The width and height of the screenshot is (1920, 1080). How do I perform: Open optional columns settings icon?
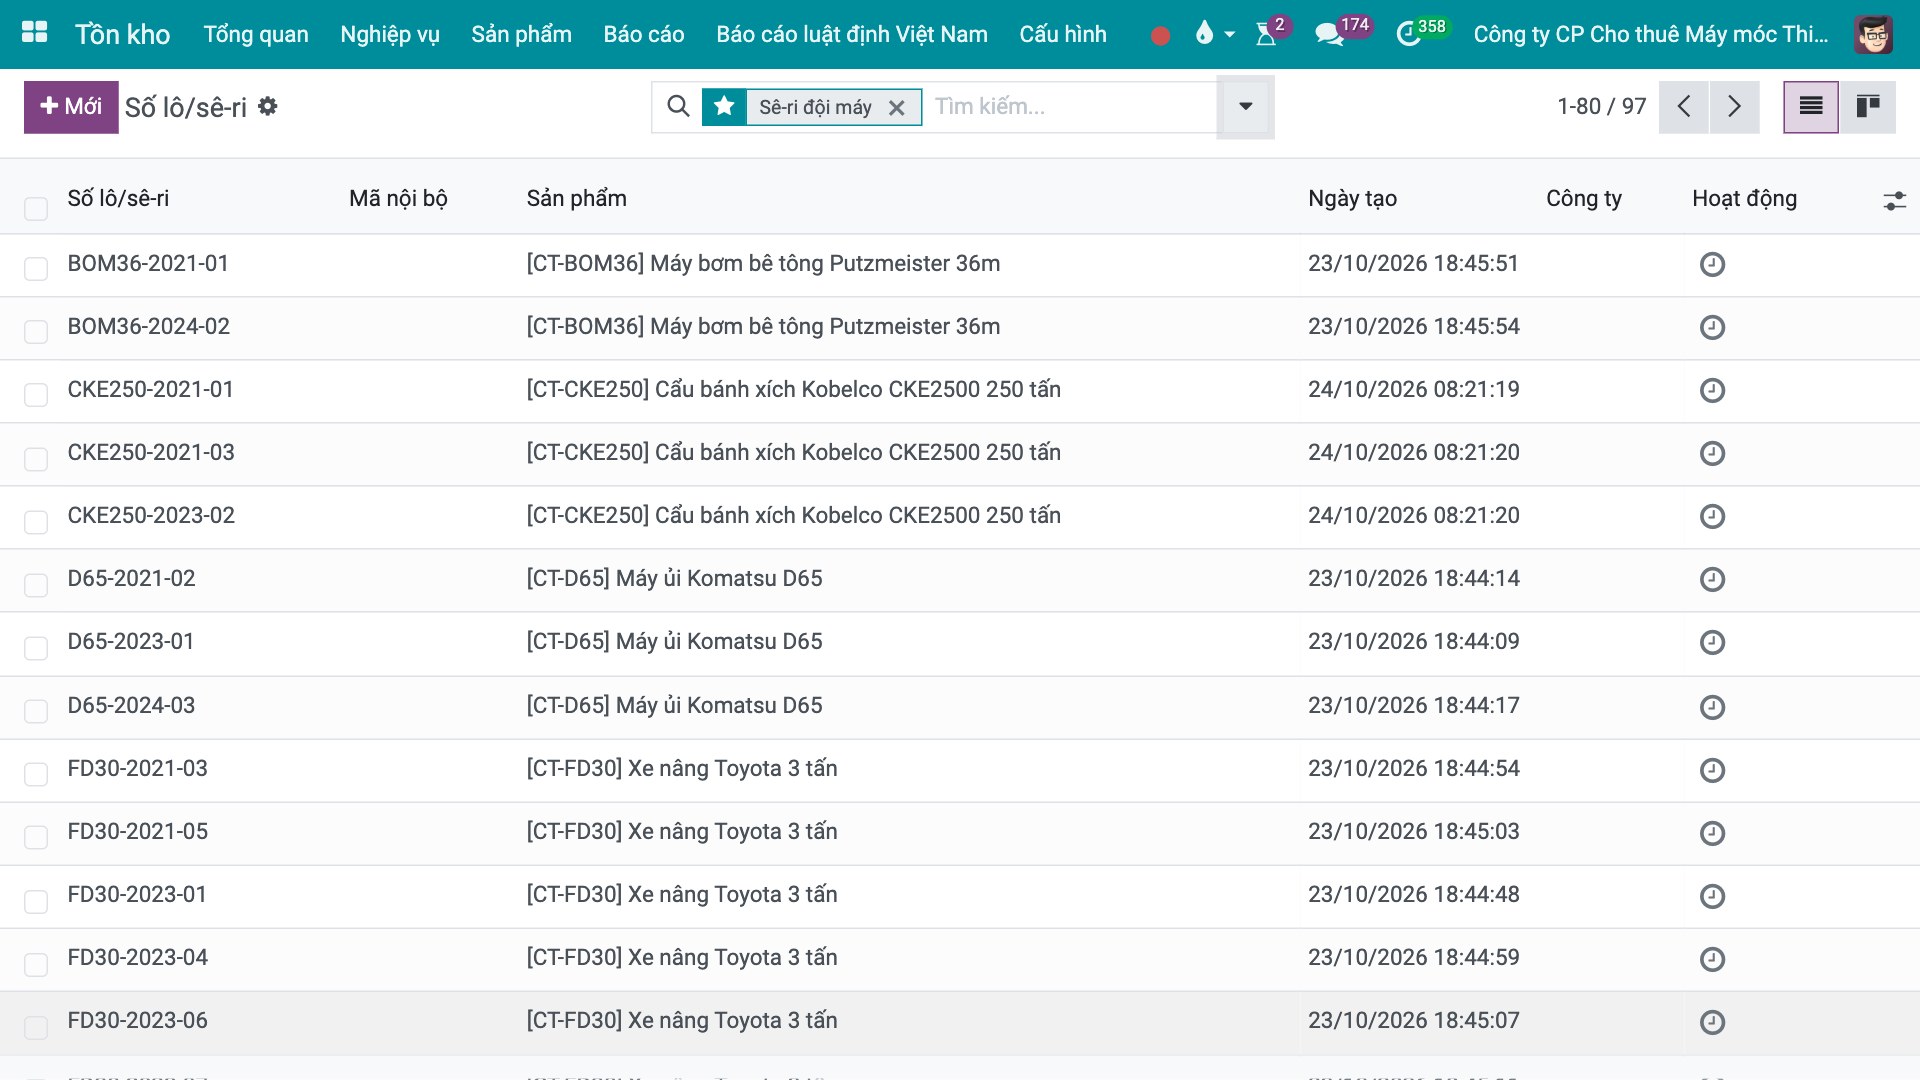click(x=1894, y=201)
